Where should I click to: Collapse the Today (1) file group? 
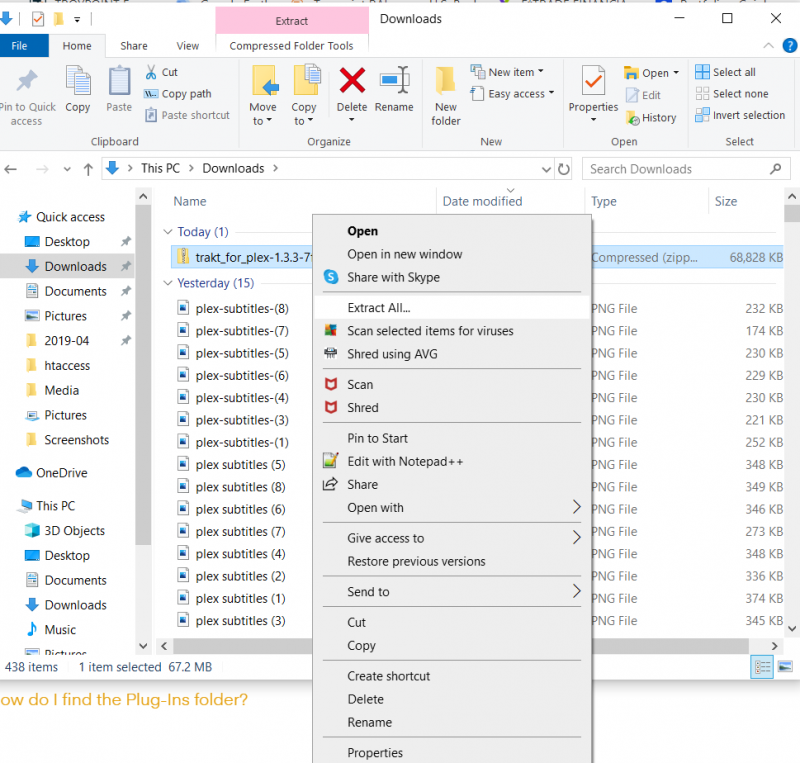[168, 232]
